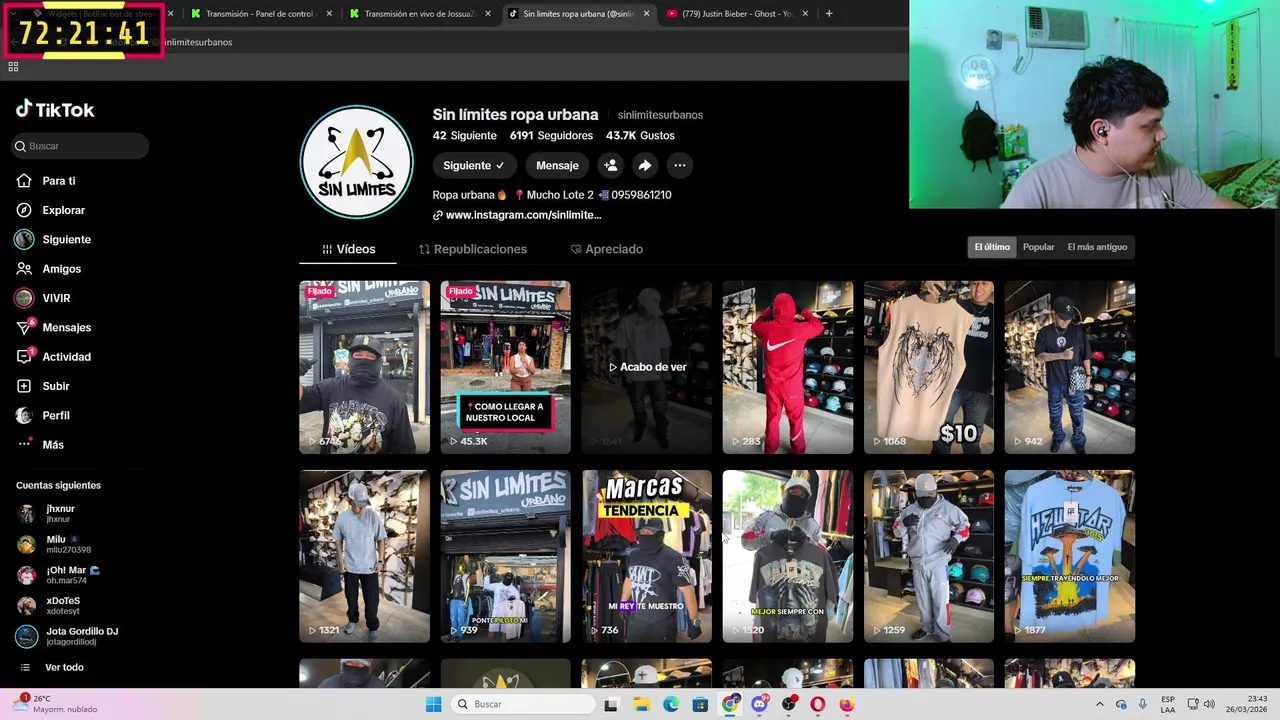This screenshot has width=1280, height=720.
Task: Switch to the Vídeos tab
Action: [348, 249]
